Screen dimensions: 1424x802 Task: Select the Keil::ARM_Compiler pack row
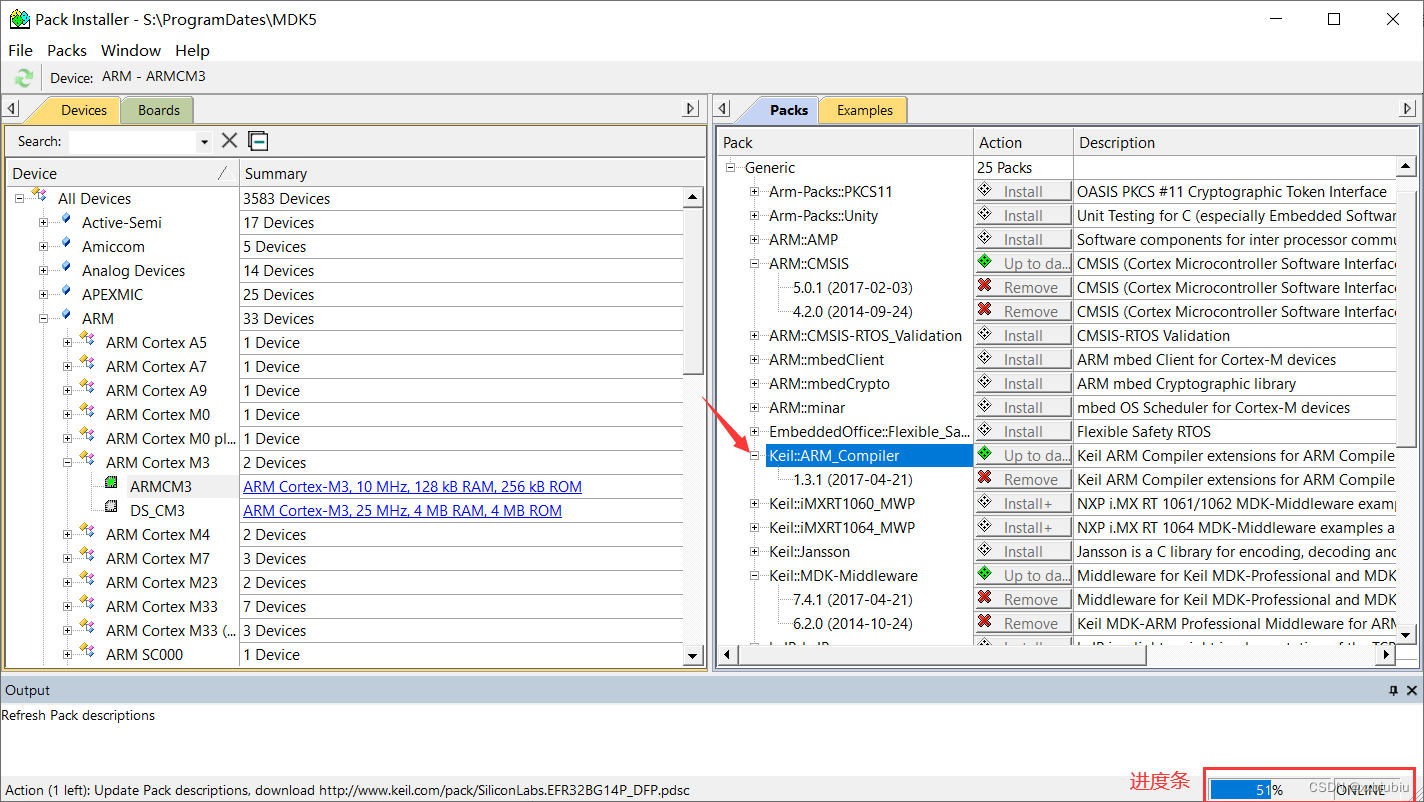pos(868,456)
